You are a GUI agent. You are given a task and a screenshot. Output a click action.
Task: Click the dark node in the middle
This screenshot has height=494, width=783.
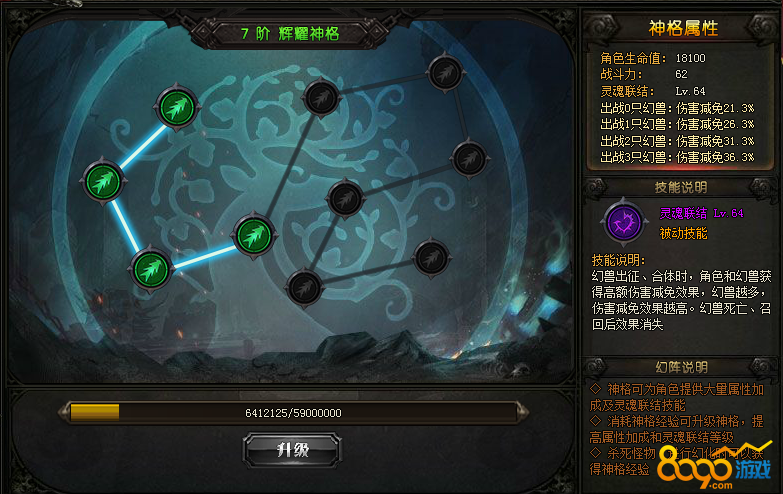click(x=345, y=199)
